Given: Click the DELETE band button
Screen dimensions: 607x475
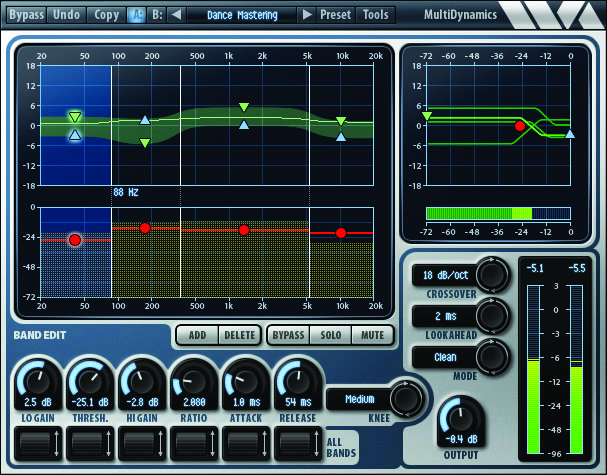Looking at the screenshot, I should coord(240,335).
